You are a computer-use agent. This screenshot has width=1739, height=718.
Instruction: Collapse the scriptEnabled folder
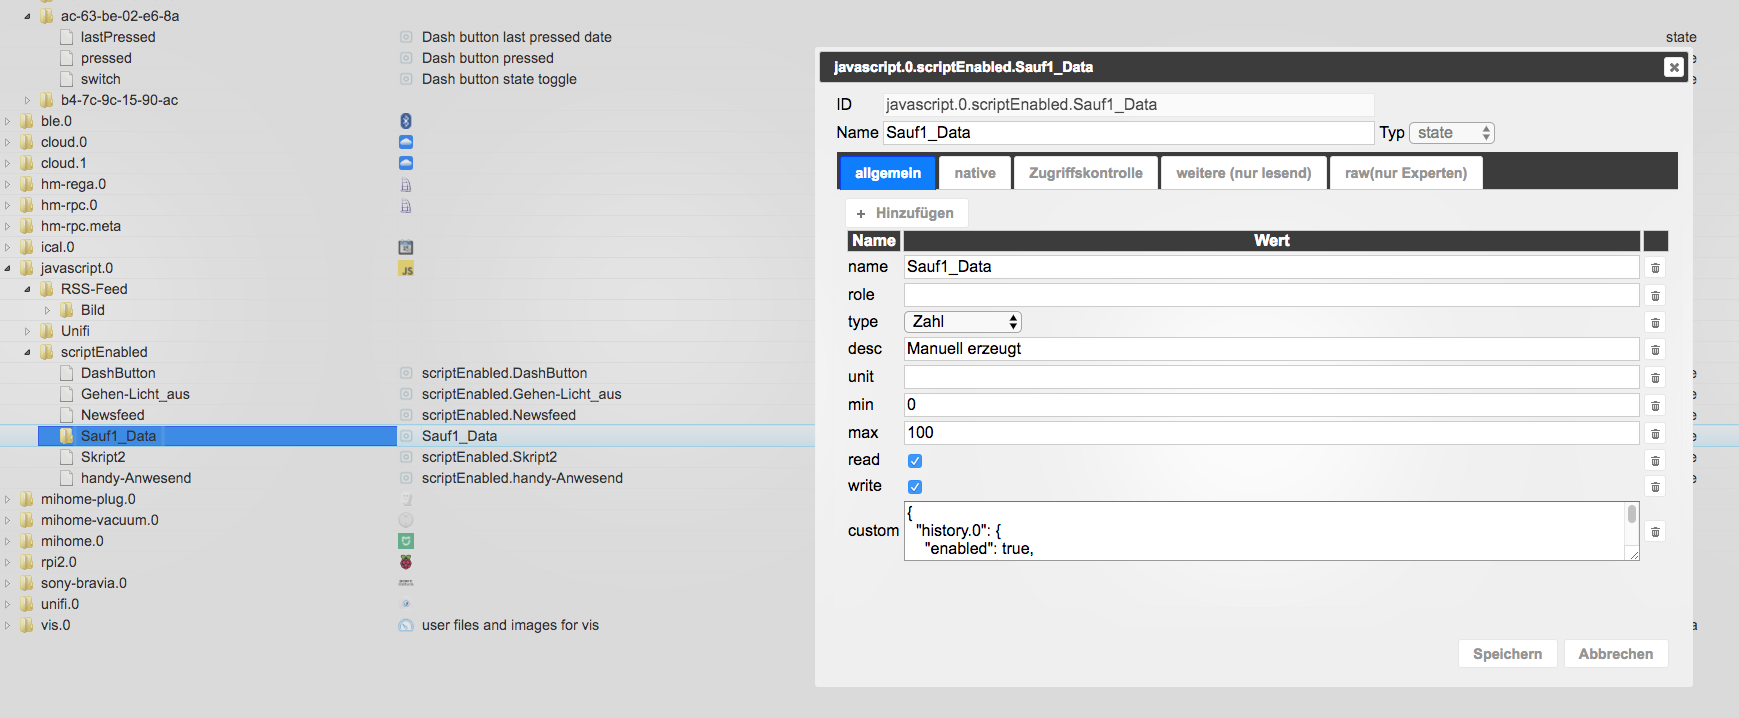pos(27,352)
